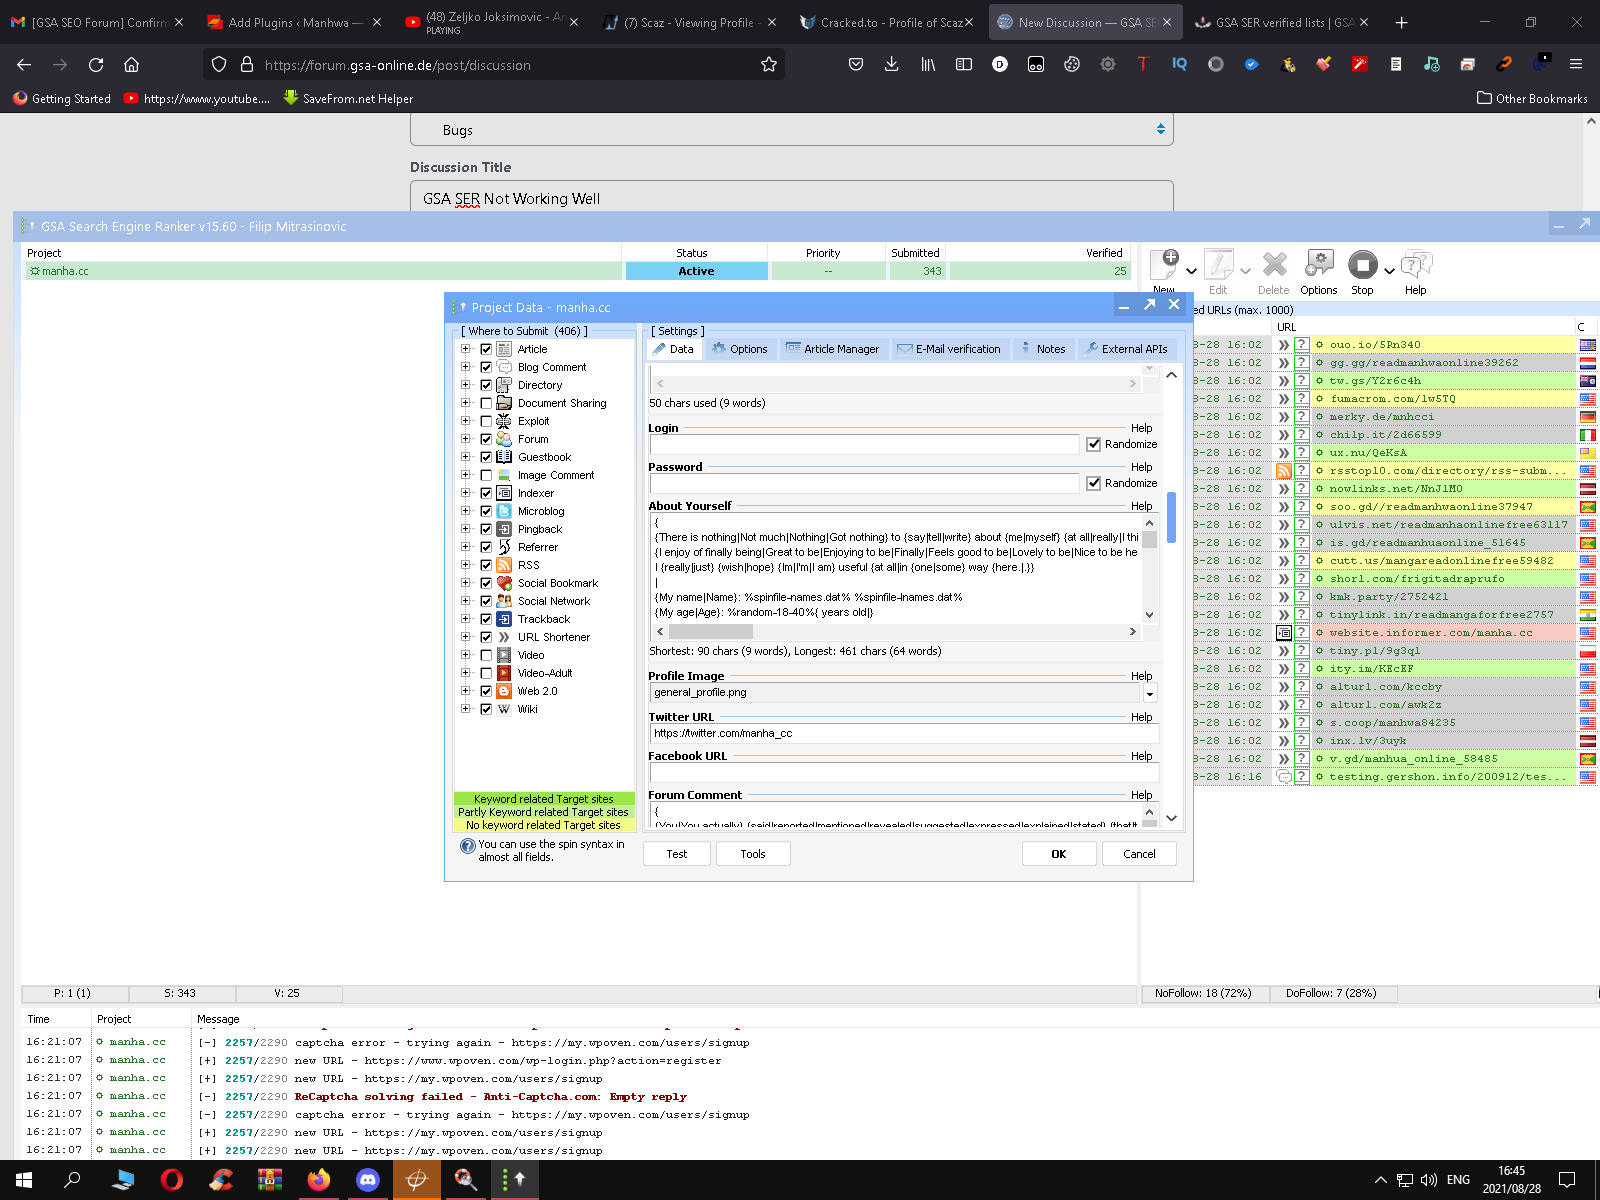Click Cancel in Project Data dialog
This screenshot has height=1200, width=1600.
tap(1139, 854)
